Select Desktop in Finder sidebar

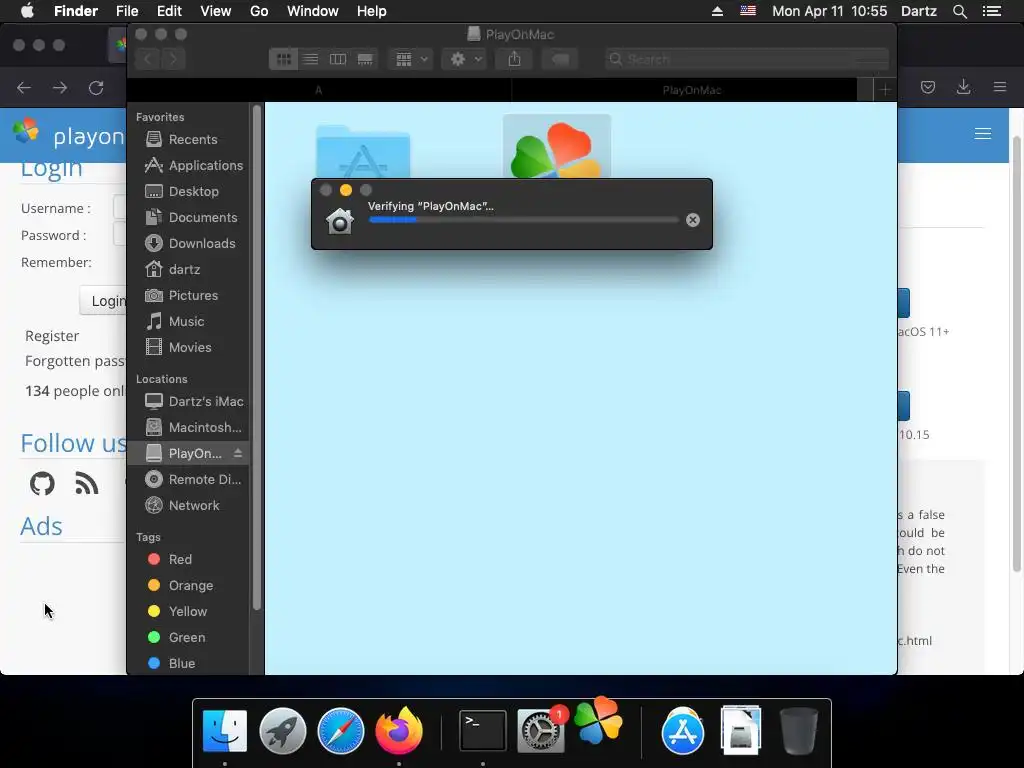pos(188,191)
